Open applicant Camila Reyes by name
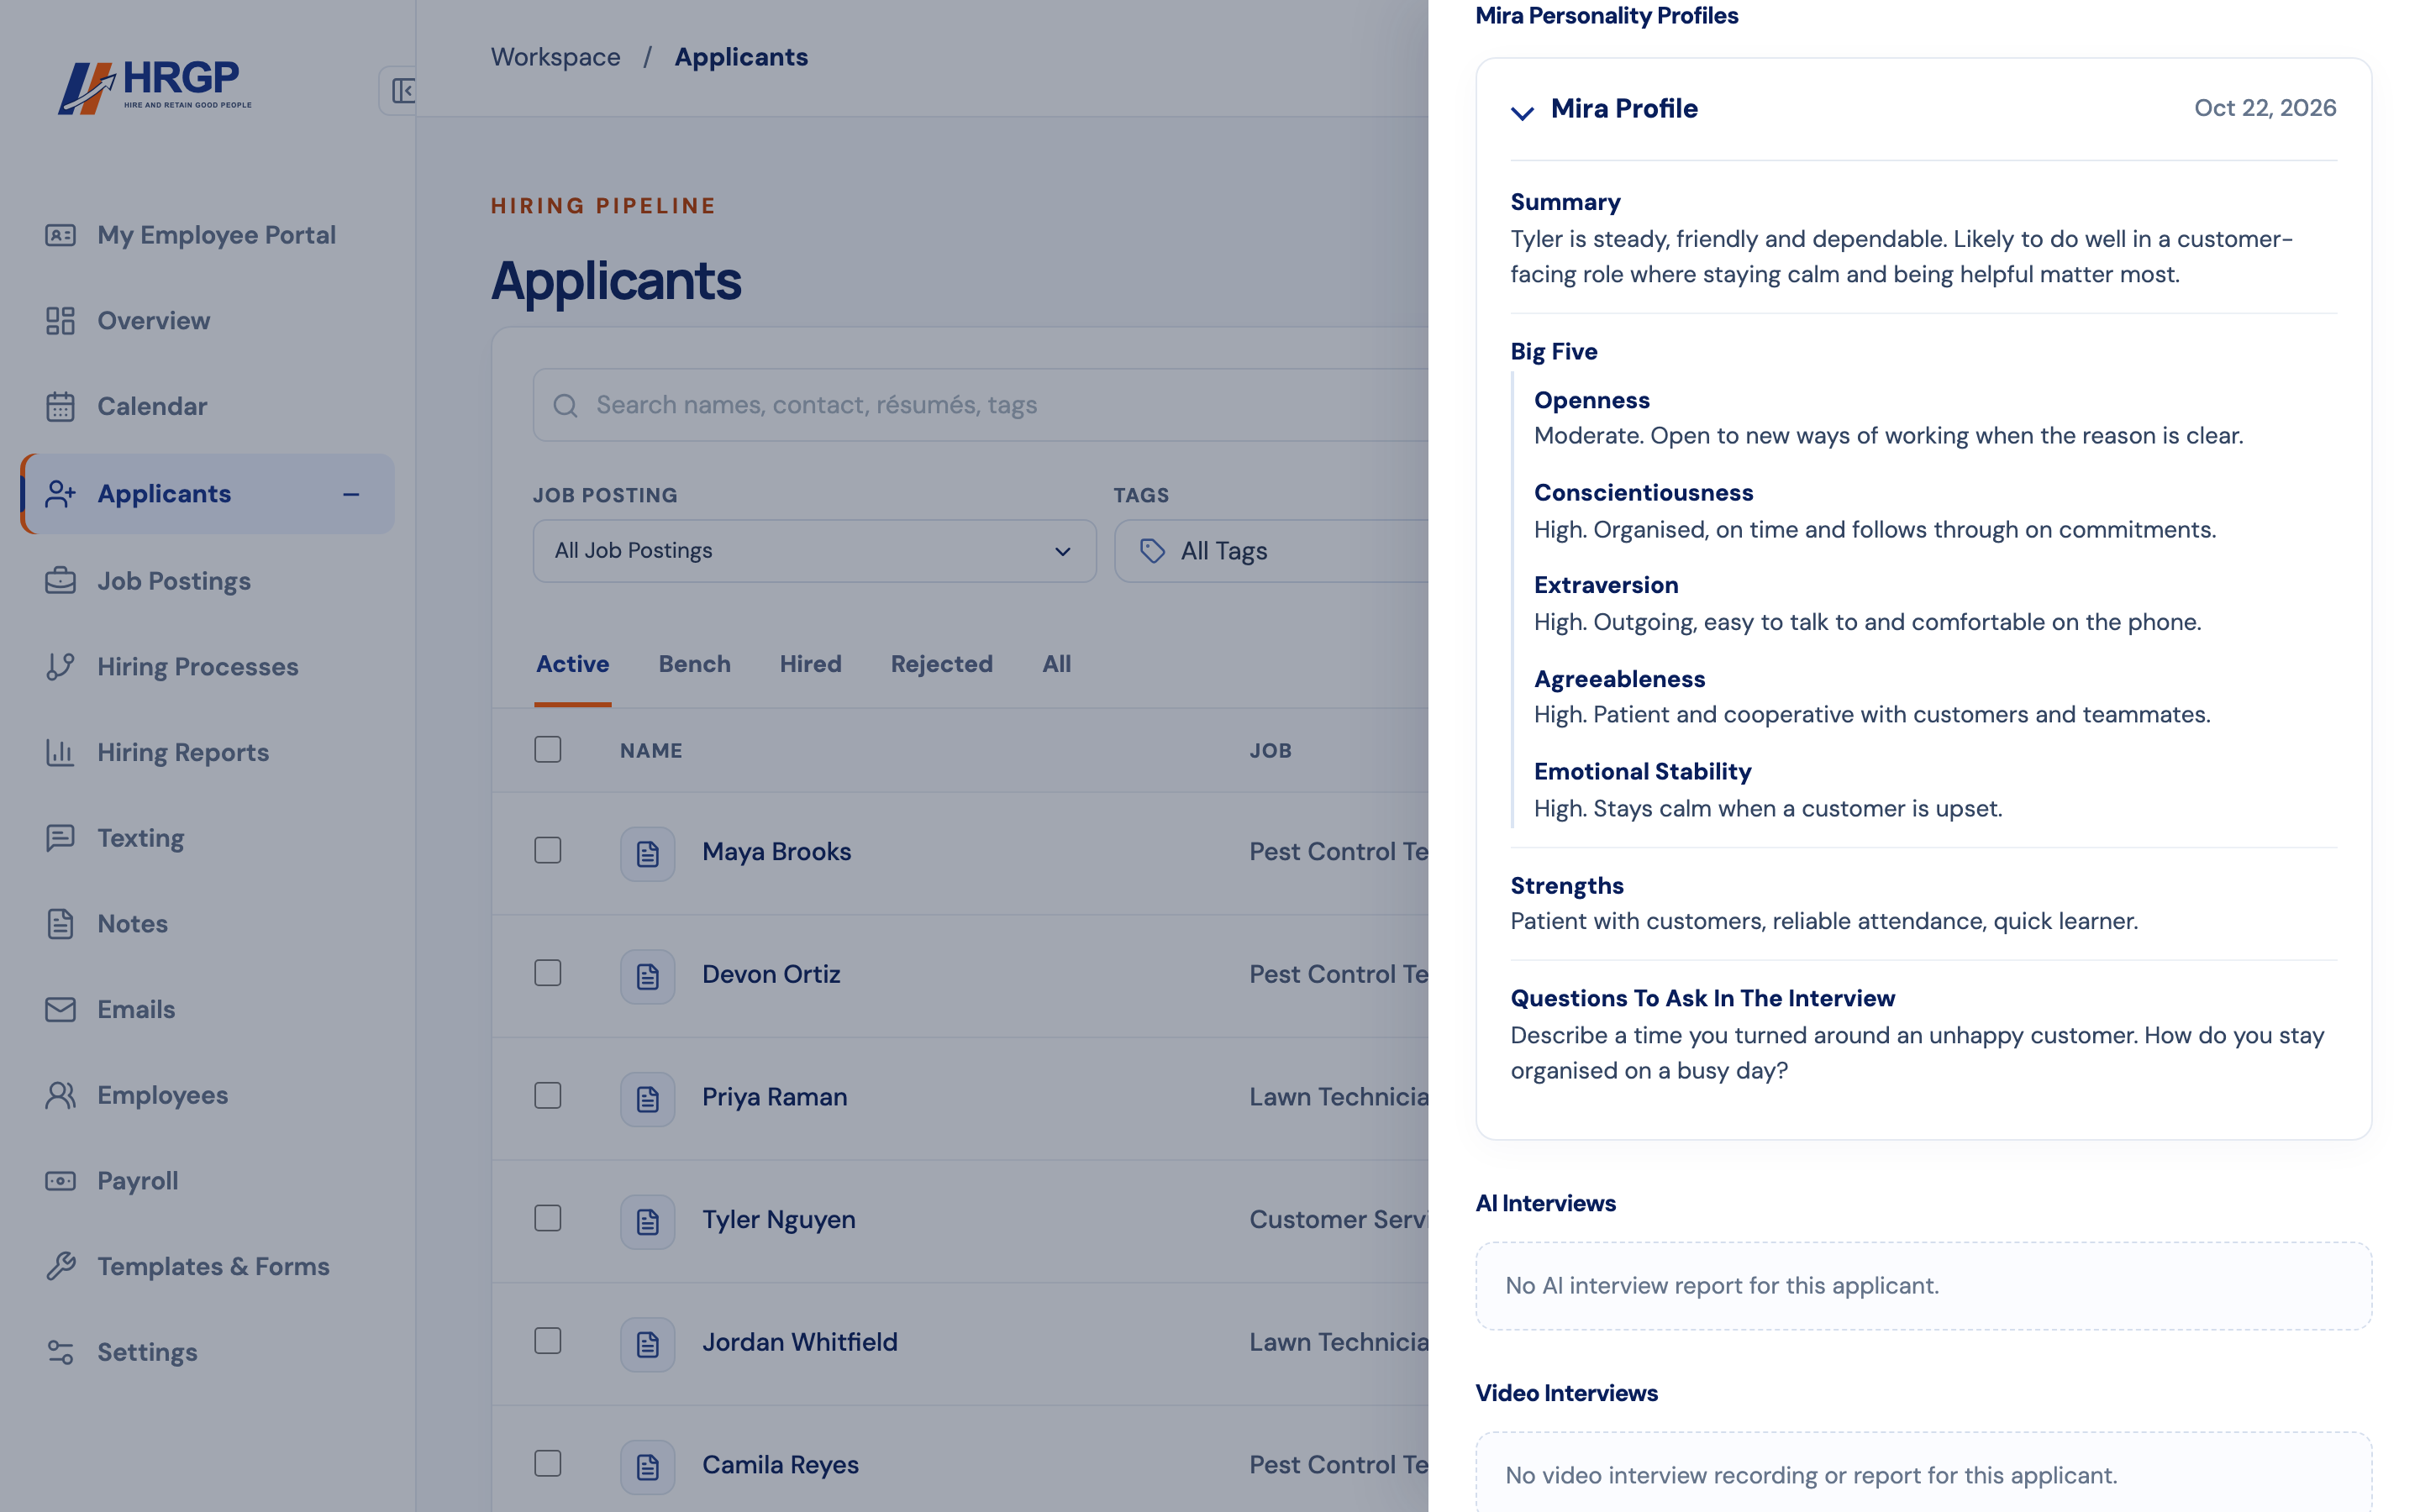Viewport: 2420px width, 1512px height. click(x=780, y=1465)
